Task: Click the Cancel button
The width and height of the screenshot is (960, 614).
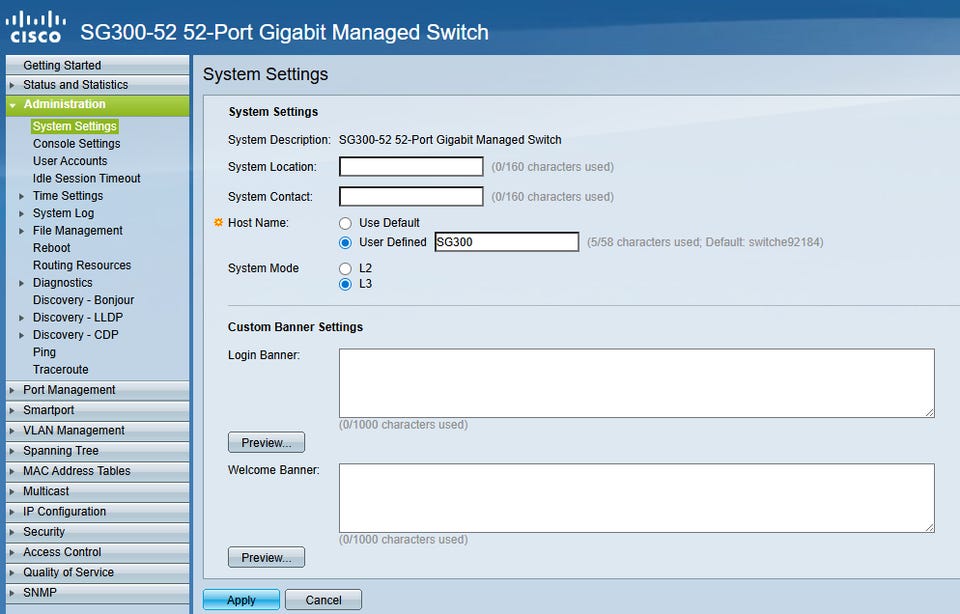Action: (x=323, y=600)
